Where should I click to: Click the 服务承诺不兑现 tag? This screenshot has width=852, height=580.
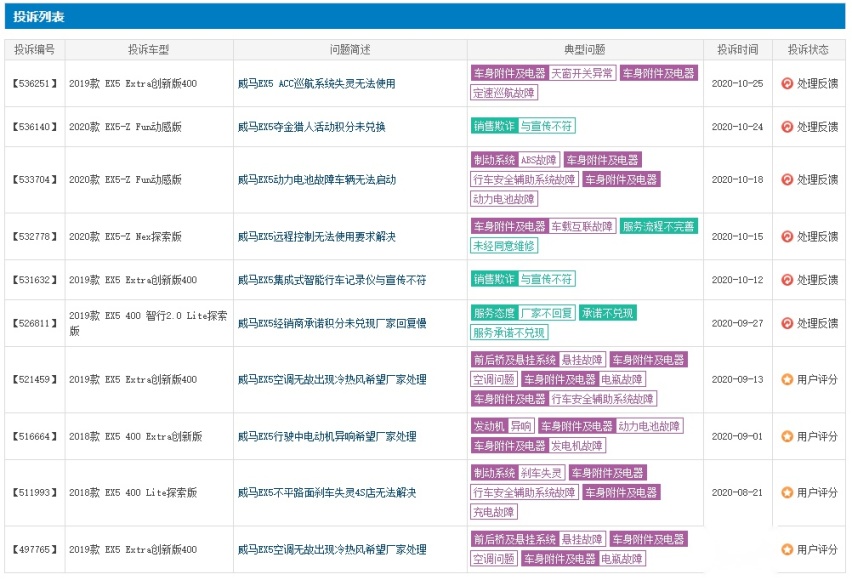click(x=509, y=333)
